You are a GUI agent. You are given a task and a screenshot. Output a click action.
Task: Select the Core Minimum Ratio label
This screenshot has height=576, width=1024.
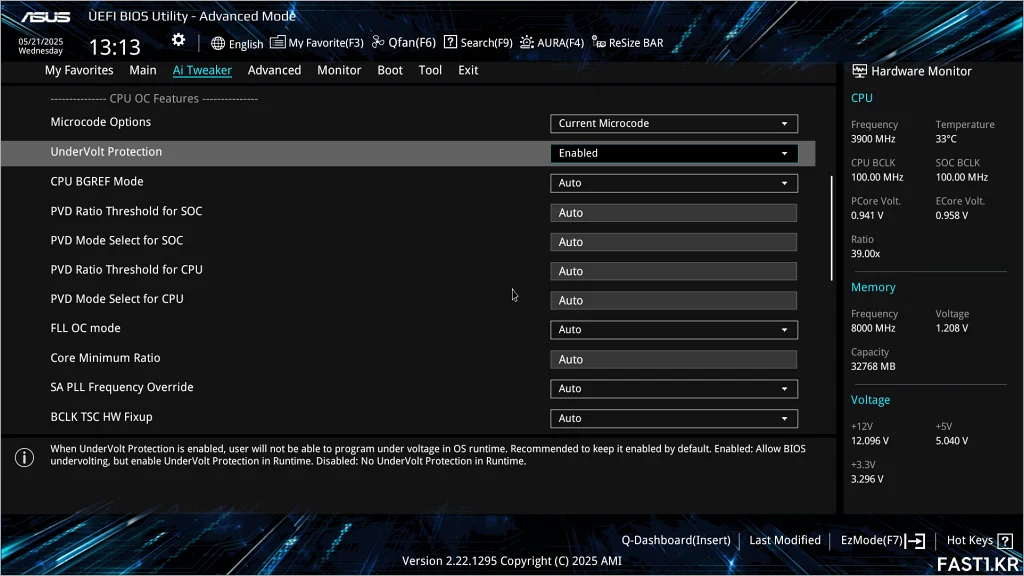pyautogui.click(x=105, y=358)
